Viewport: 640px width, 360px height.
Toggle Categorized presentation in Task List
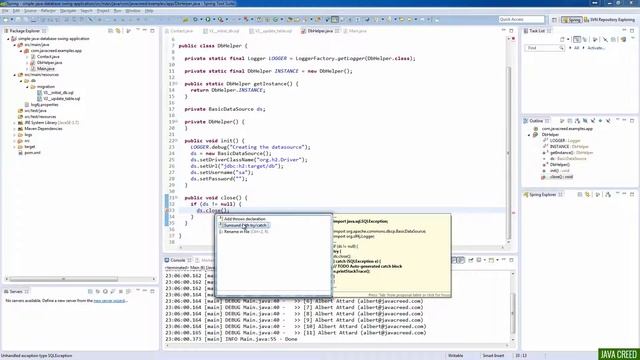point(577,39)
